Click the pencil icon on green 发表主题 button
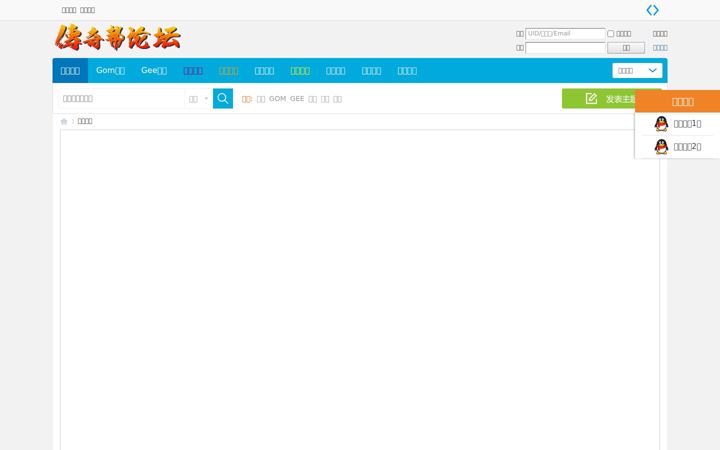 pyautogui.click(x=591, y=98)
